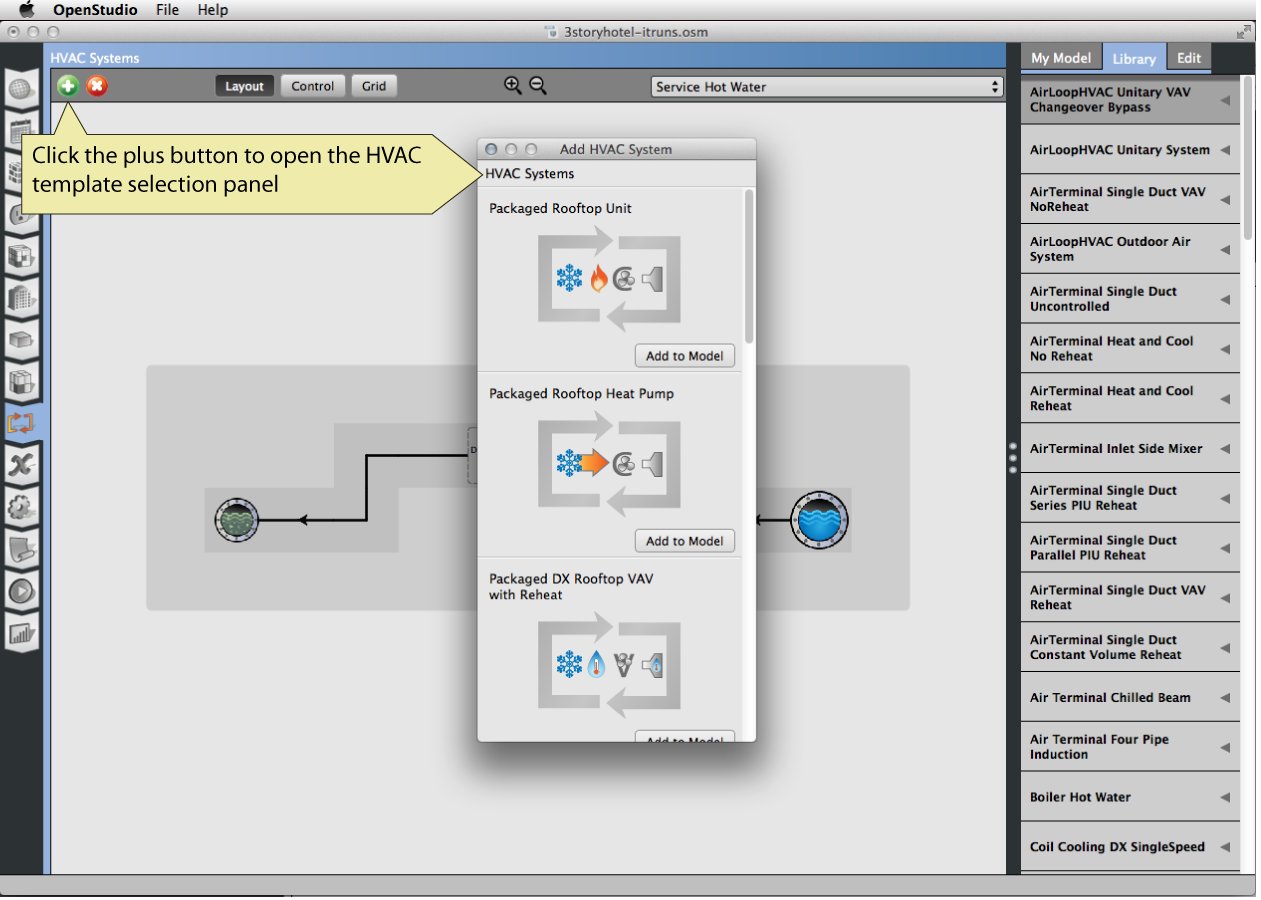Open the Help menu

pyautogui.click(x=213, y=10)
